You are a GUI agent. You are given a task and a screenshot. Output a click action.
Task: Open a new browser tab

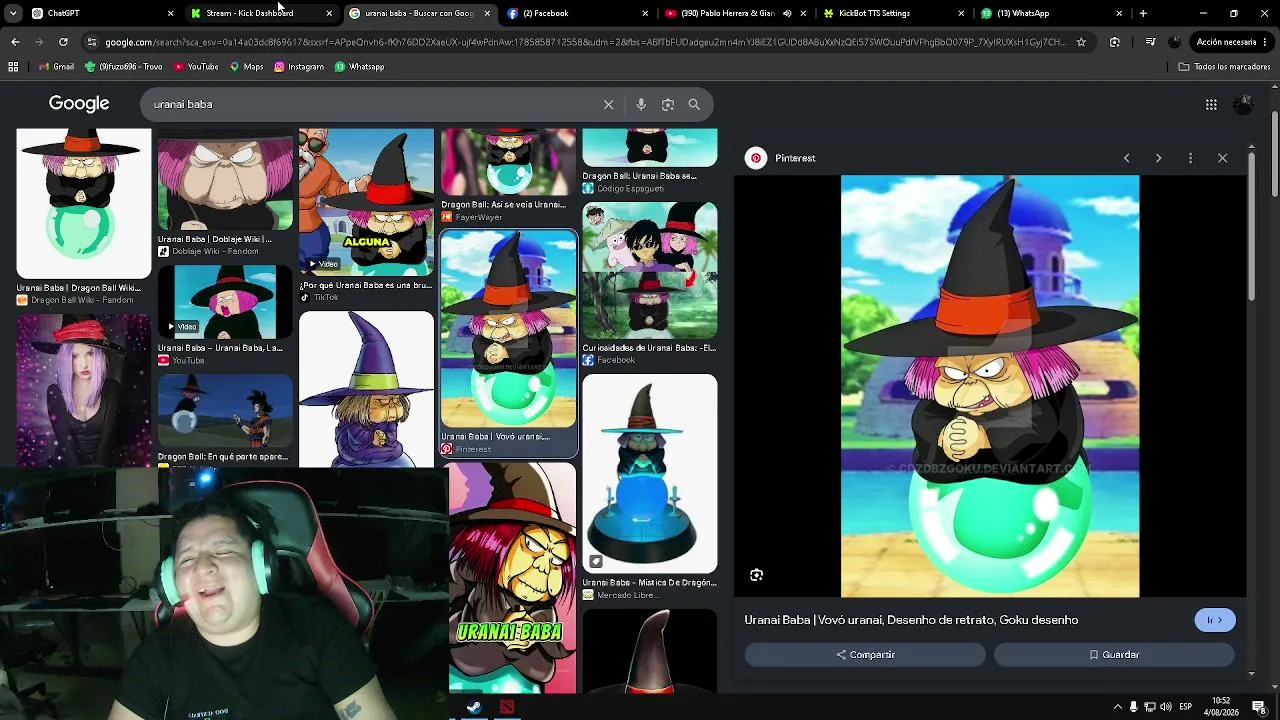click(x=1143, y=13)
